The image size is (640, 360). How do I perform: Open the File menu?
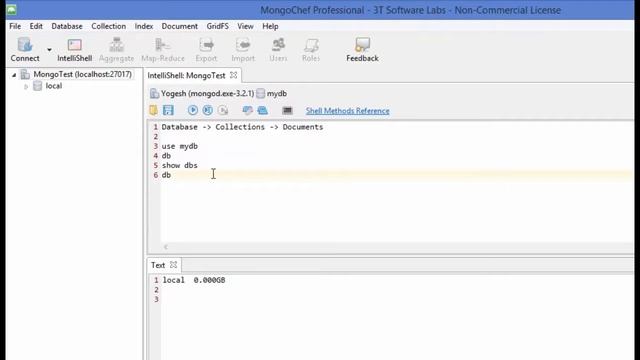15,26
